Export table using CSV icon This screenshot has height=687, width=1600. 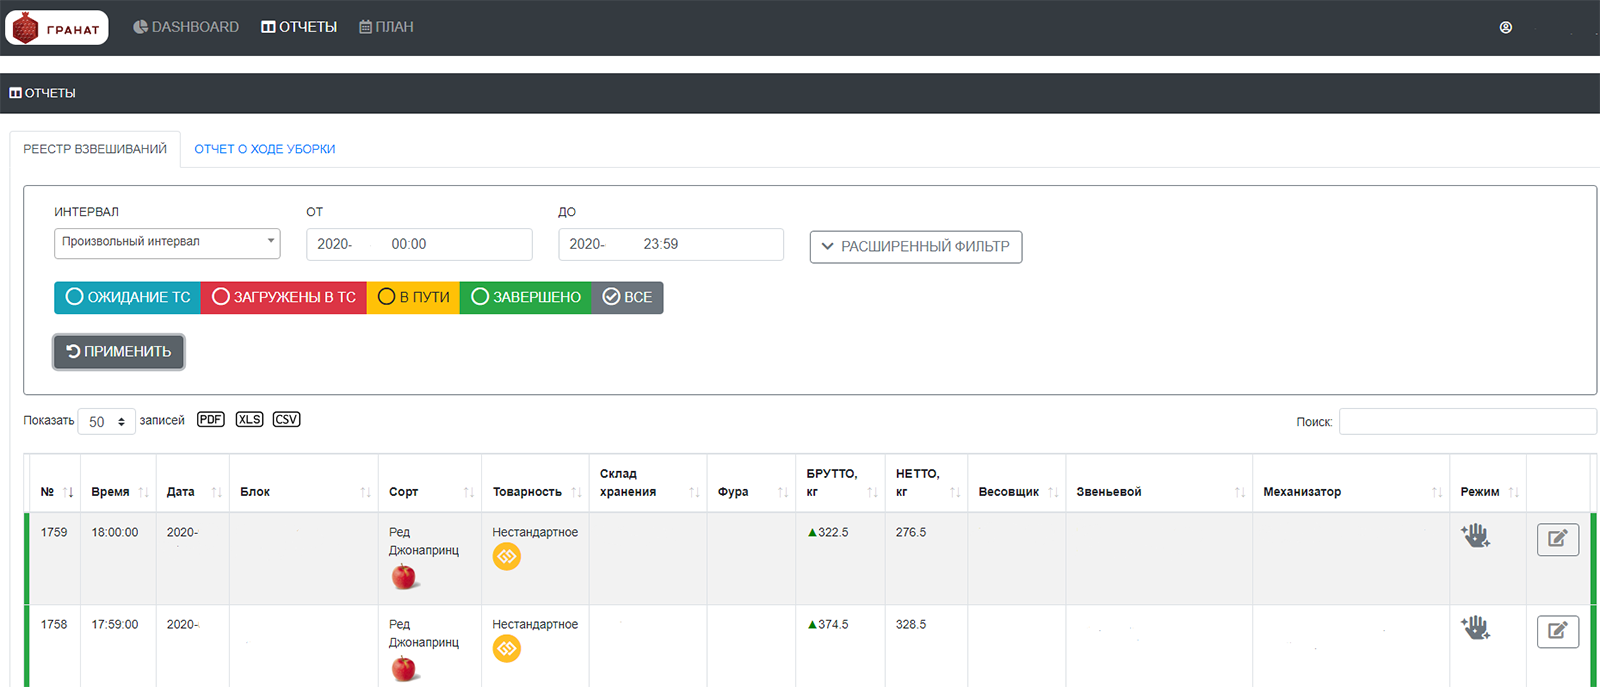(x=286, y=420)
